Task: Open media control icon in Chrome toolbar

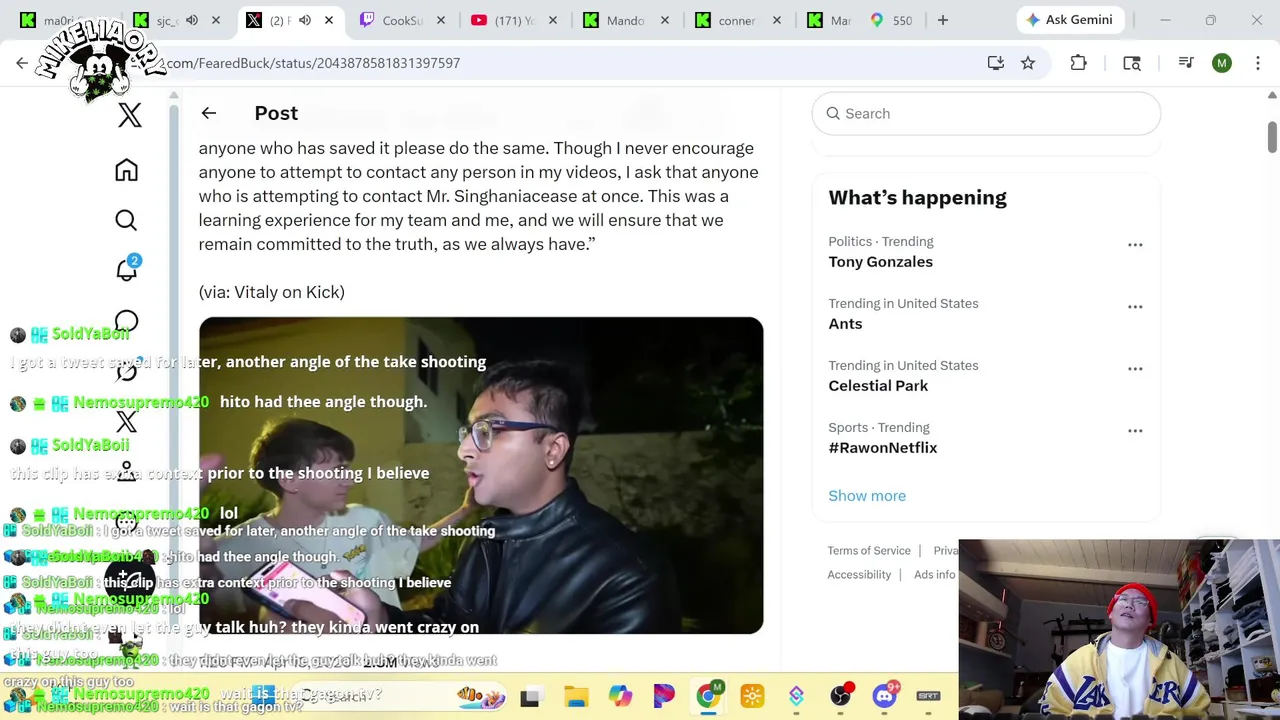Action: coord(1186,63)
